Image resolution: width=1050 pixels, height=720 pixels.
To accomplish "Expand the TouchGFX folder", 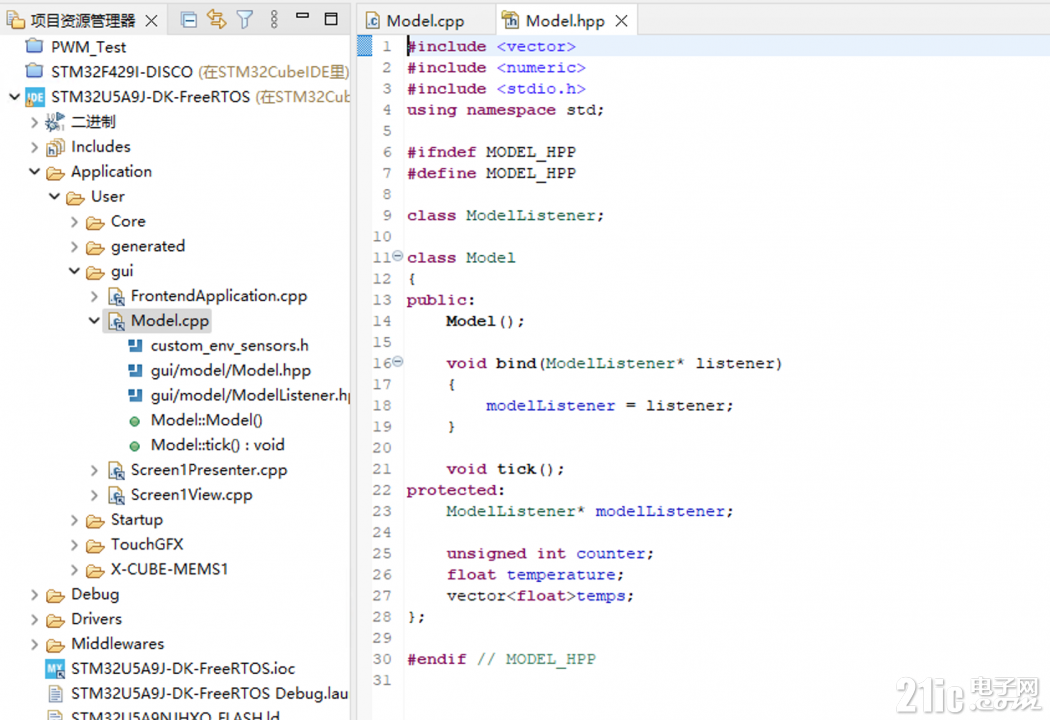I will 74,545.
